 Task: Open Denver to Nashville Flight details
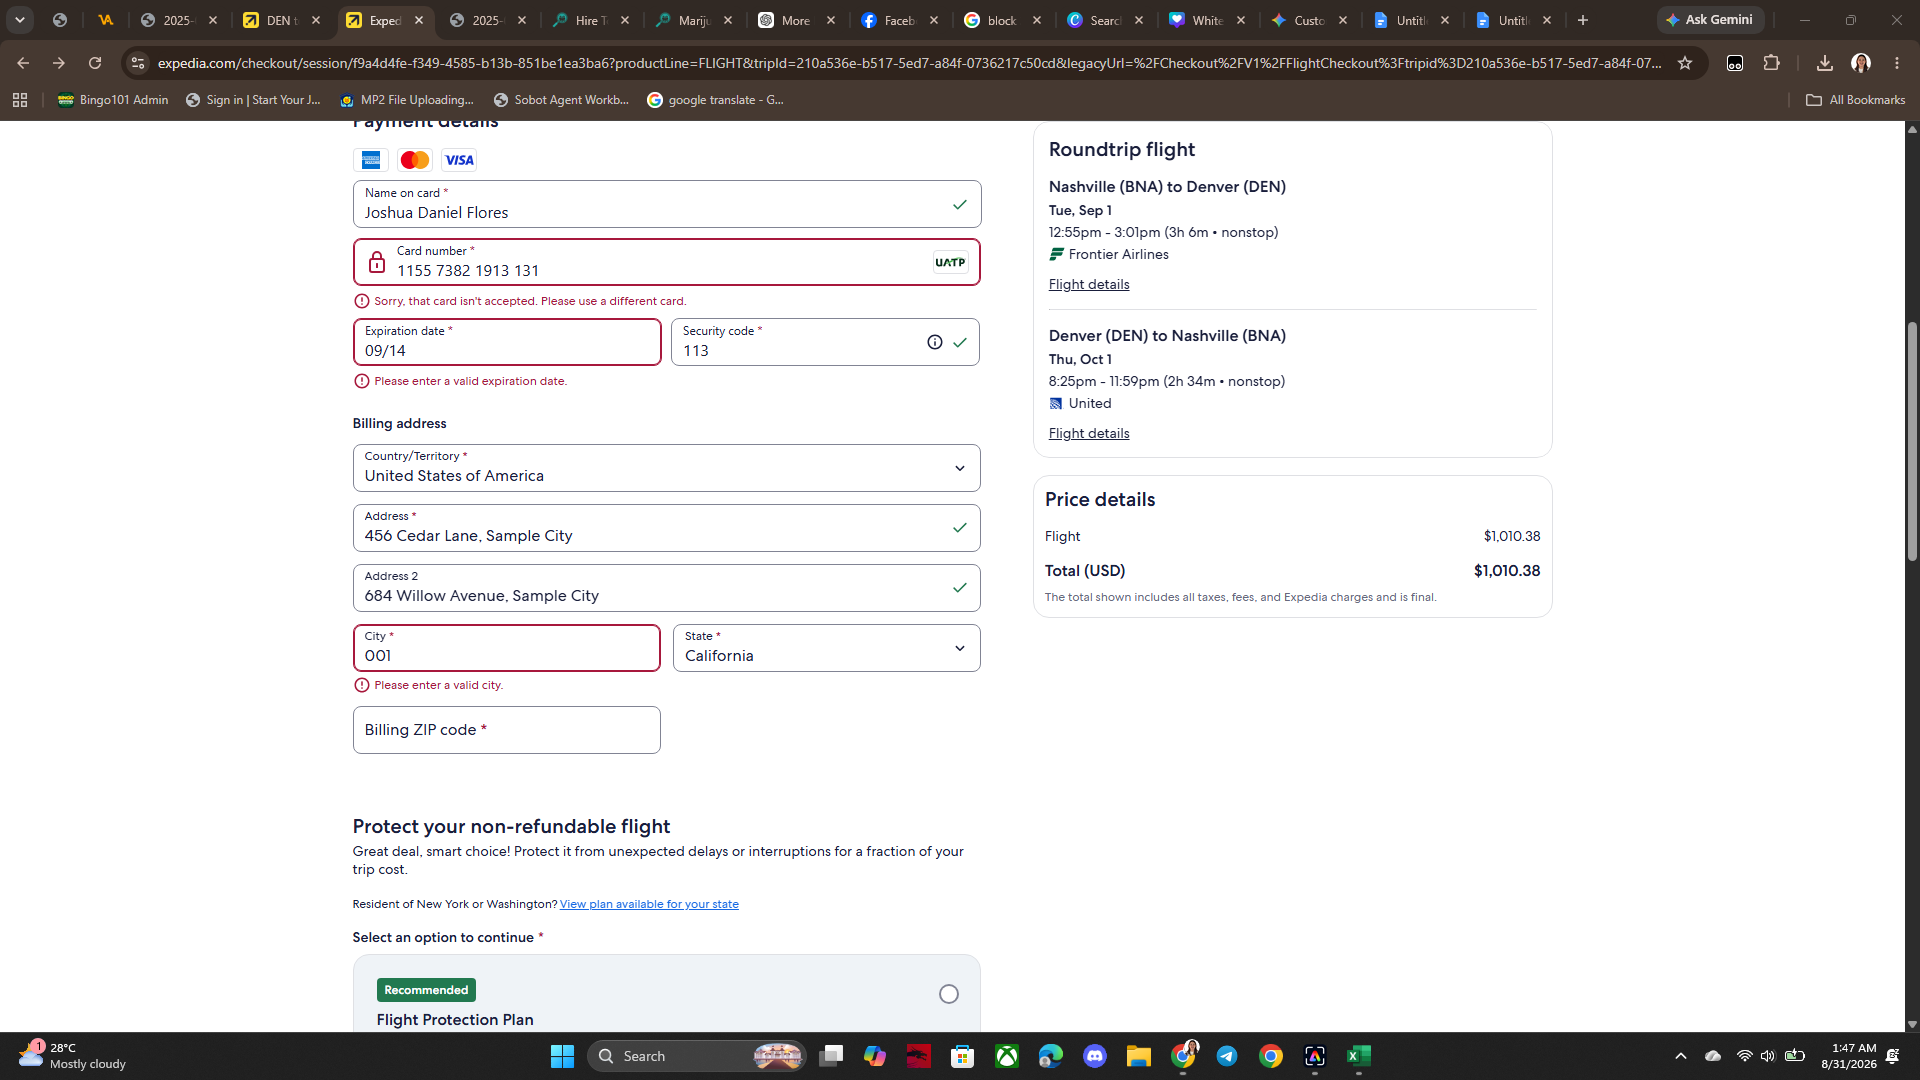tap(1089, 434)
